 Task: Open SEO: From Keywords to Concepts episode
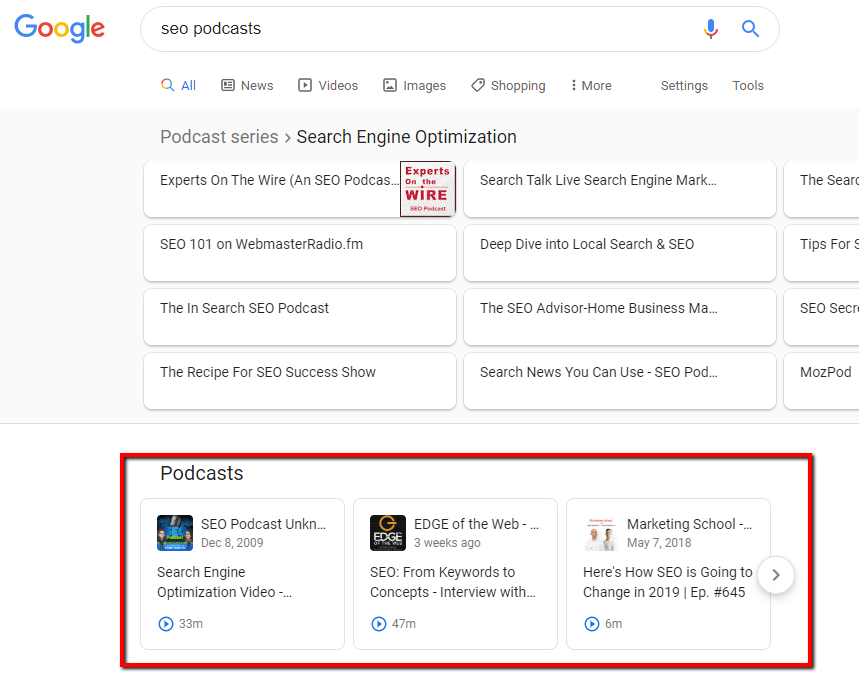(x=453, y=582)
